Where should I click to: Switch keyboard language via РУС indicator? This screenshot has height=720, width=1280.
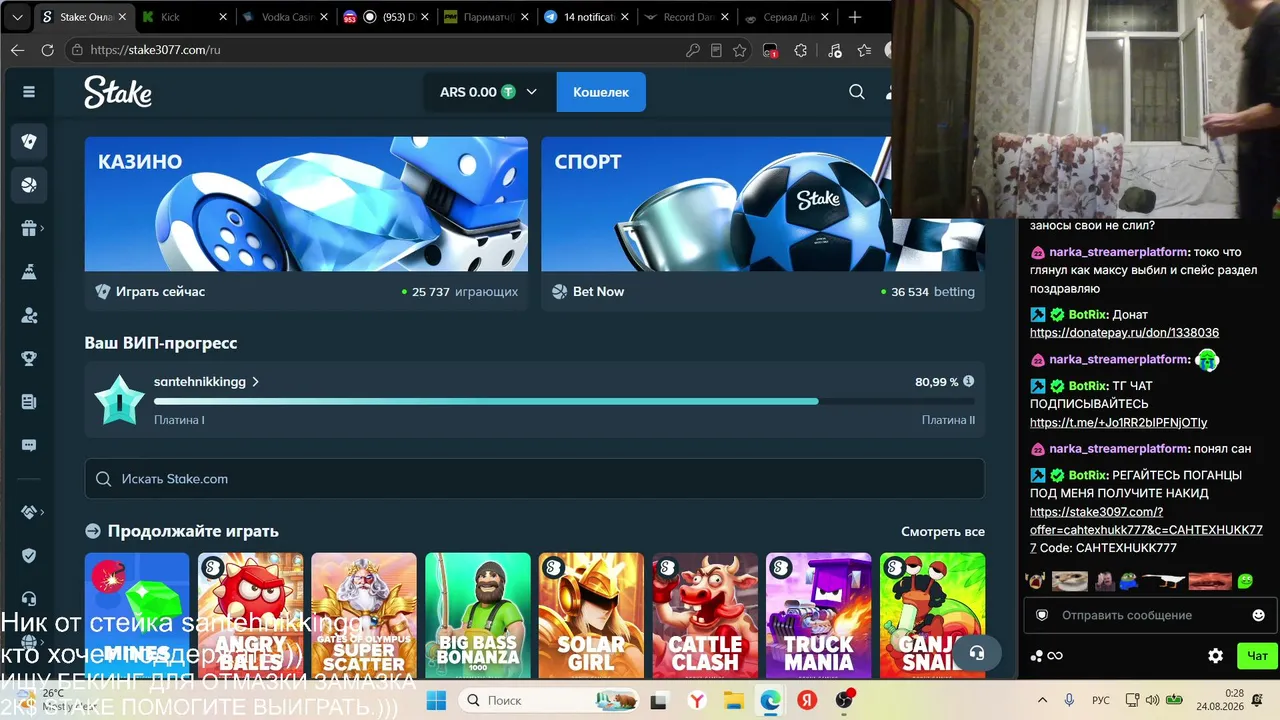click(x=1100, y=700)
